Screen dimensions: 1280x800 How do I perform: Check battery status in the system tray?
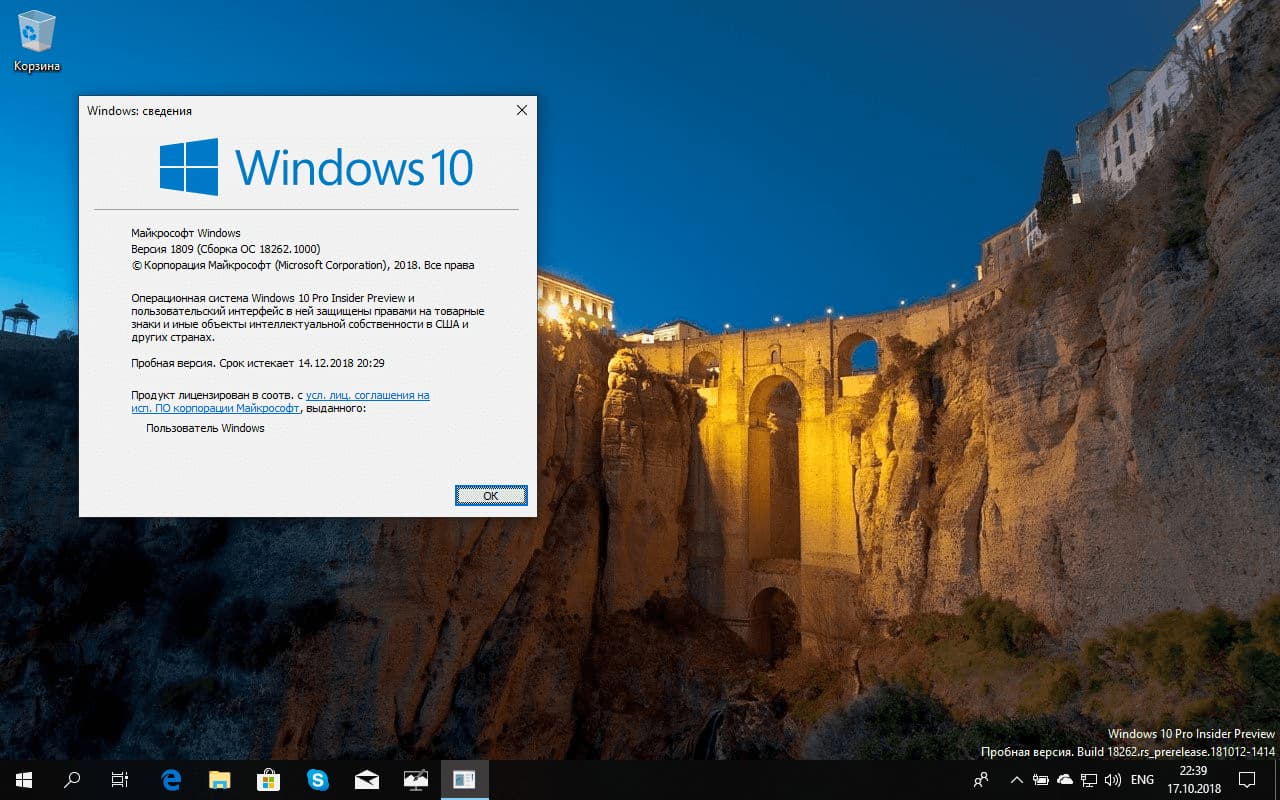[1041, 780]
